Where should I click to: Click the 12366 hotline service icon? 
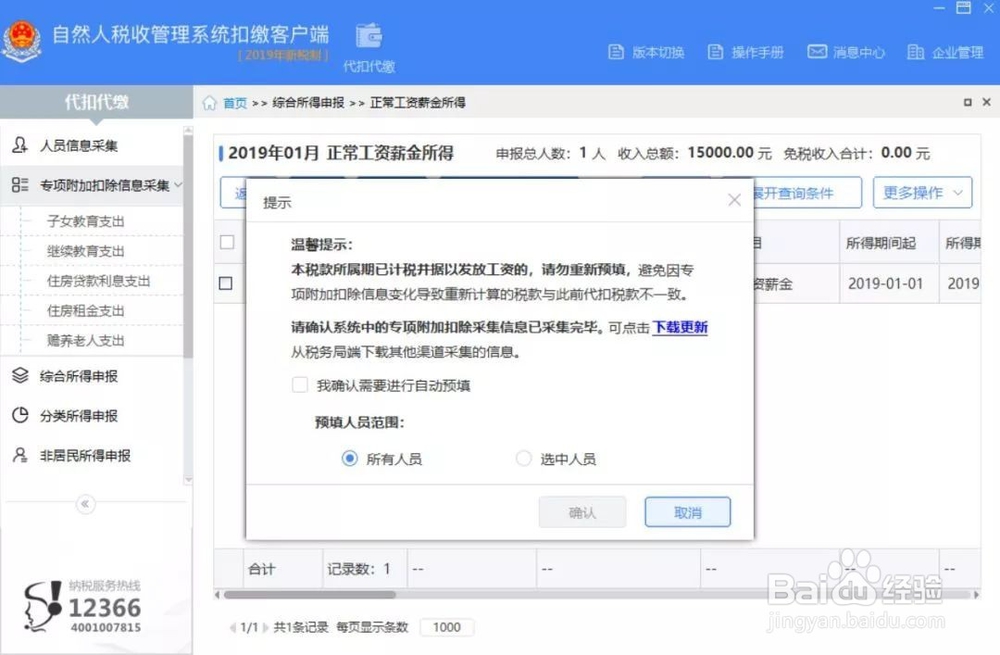point(44,606)
